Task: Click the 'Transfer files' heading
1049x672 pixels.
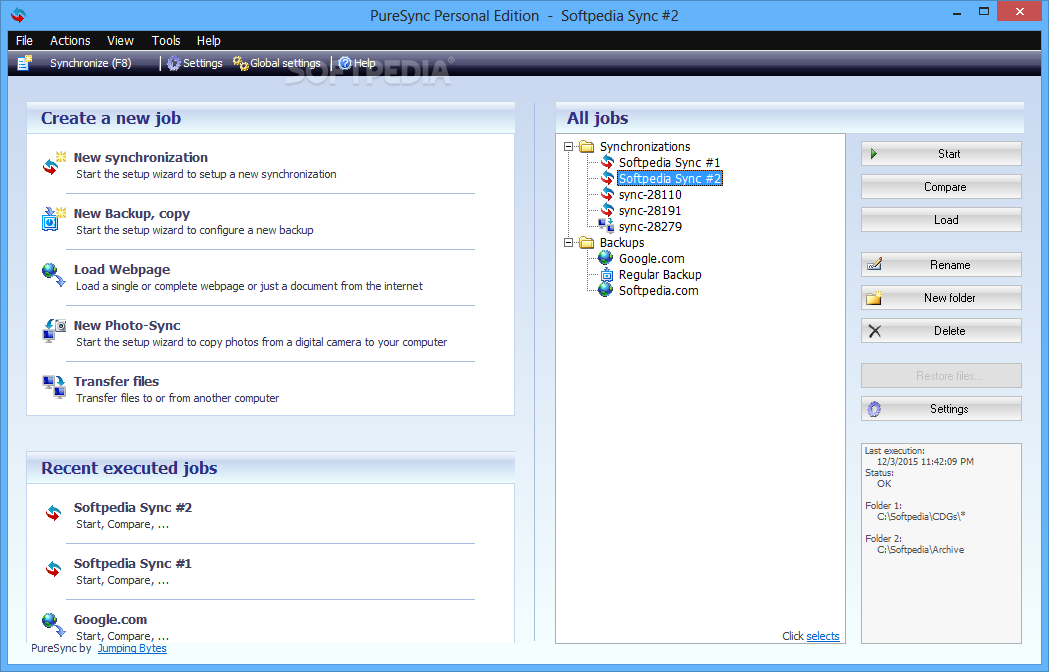Action: 116,381
